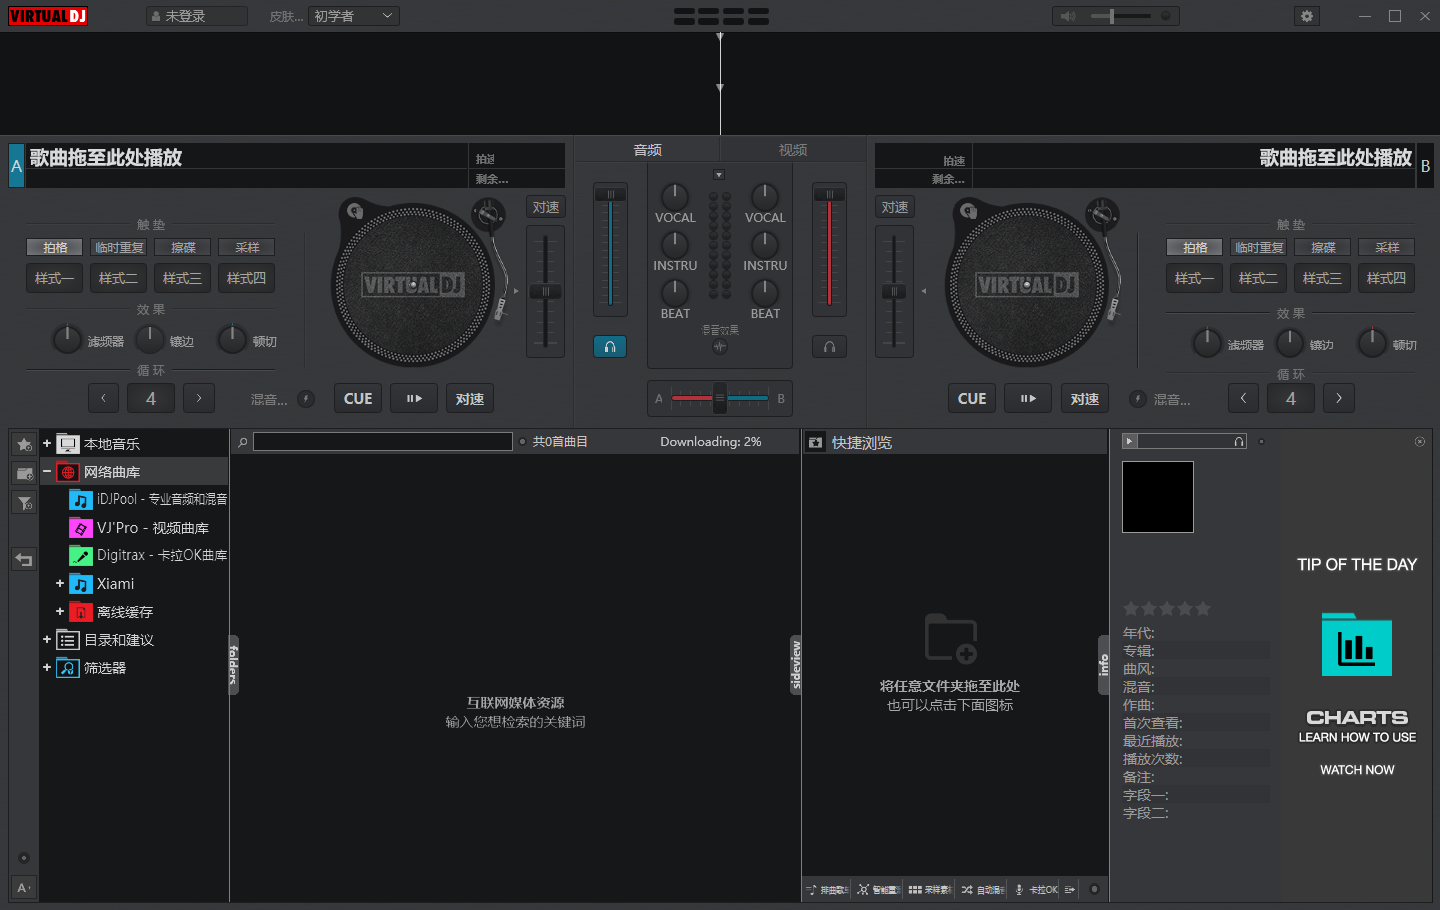Click the 自动混音 shuffle icon in sideview toolbar
1440x910 pixels.
(x=967, y=889)
